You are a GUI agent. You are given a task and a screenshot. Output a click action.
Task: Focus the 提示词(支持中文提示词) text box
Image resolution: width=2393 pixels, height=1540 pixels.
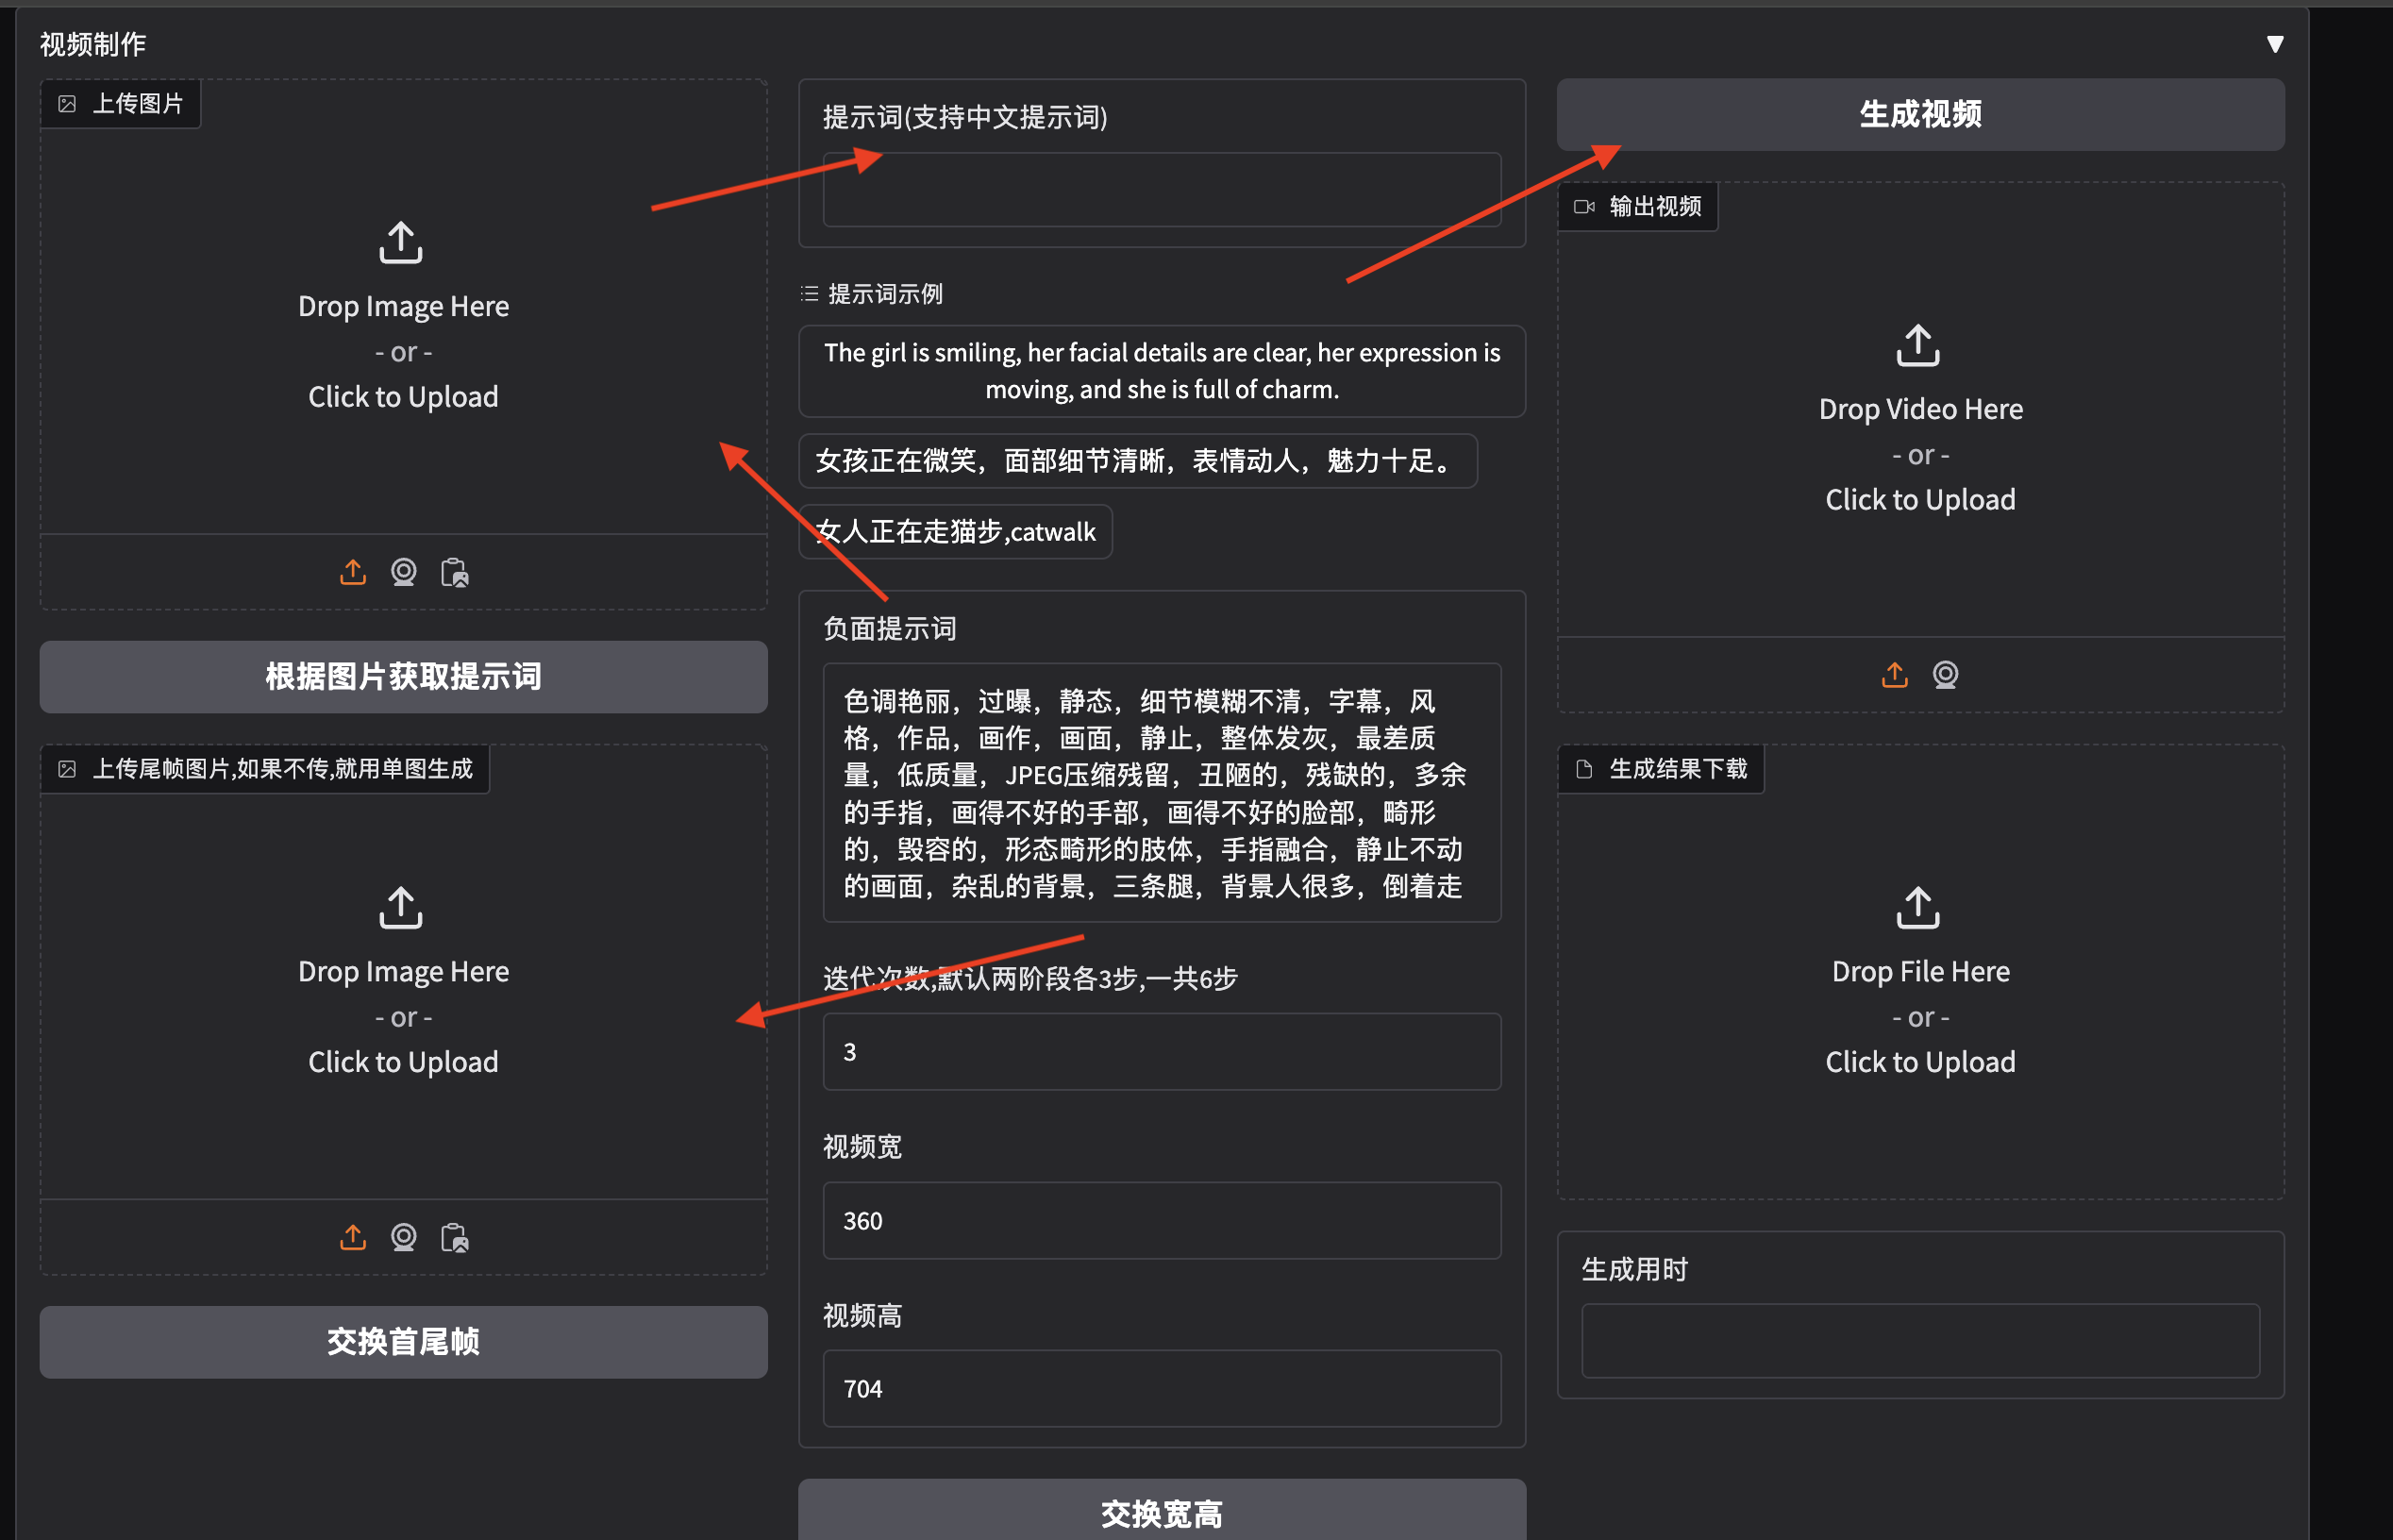point(1161,190)
